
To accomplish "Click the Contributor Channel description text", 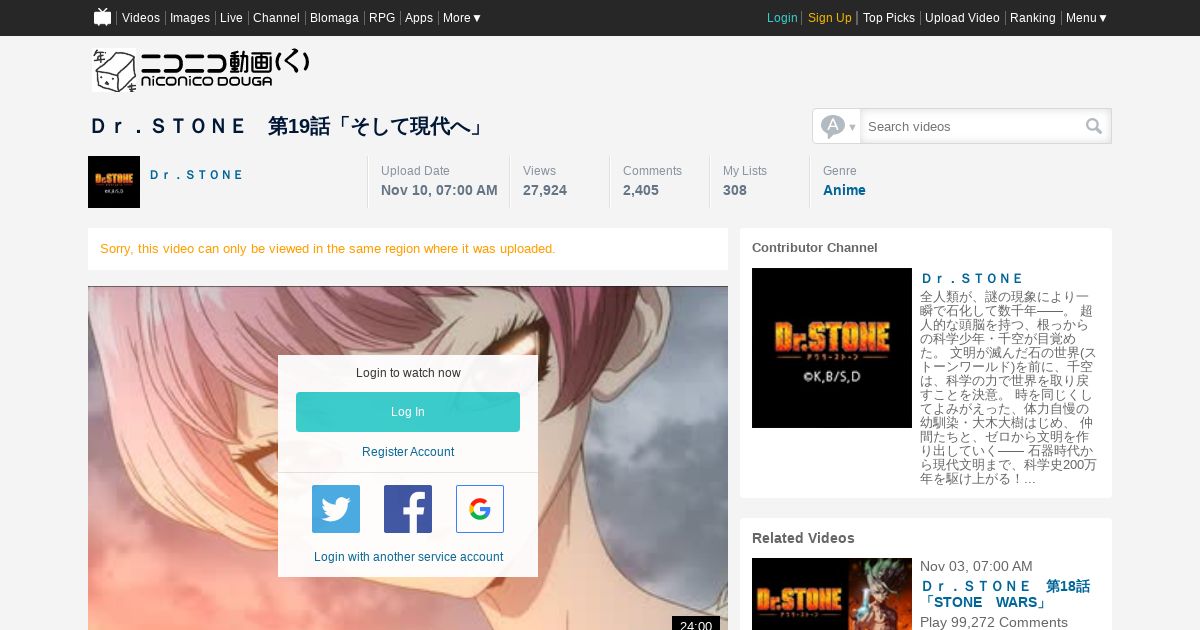I will coord(1008,388).
